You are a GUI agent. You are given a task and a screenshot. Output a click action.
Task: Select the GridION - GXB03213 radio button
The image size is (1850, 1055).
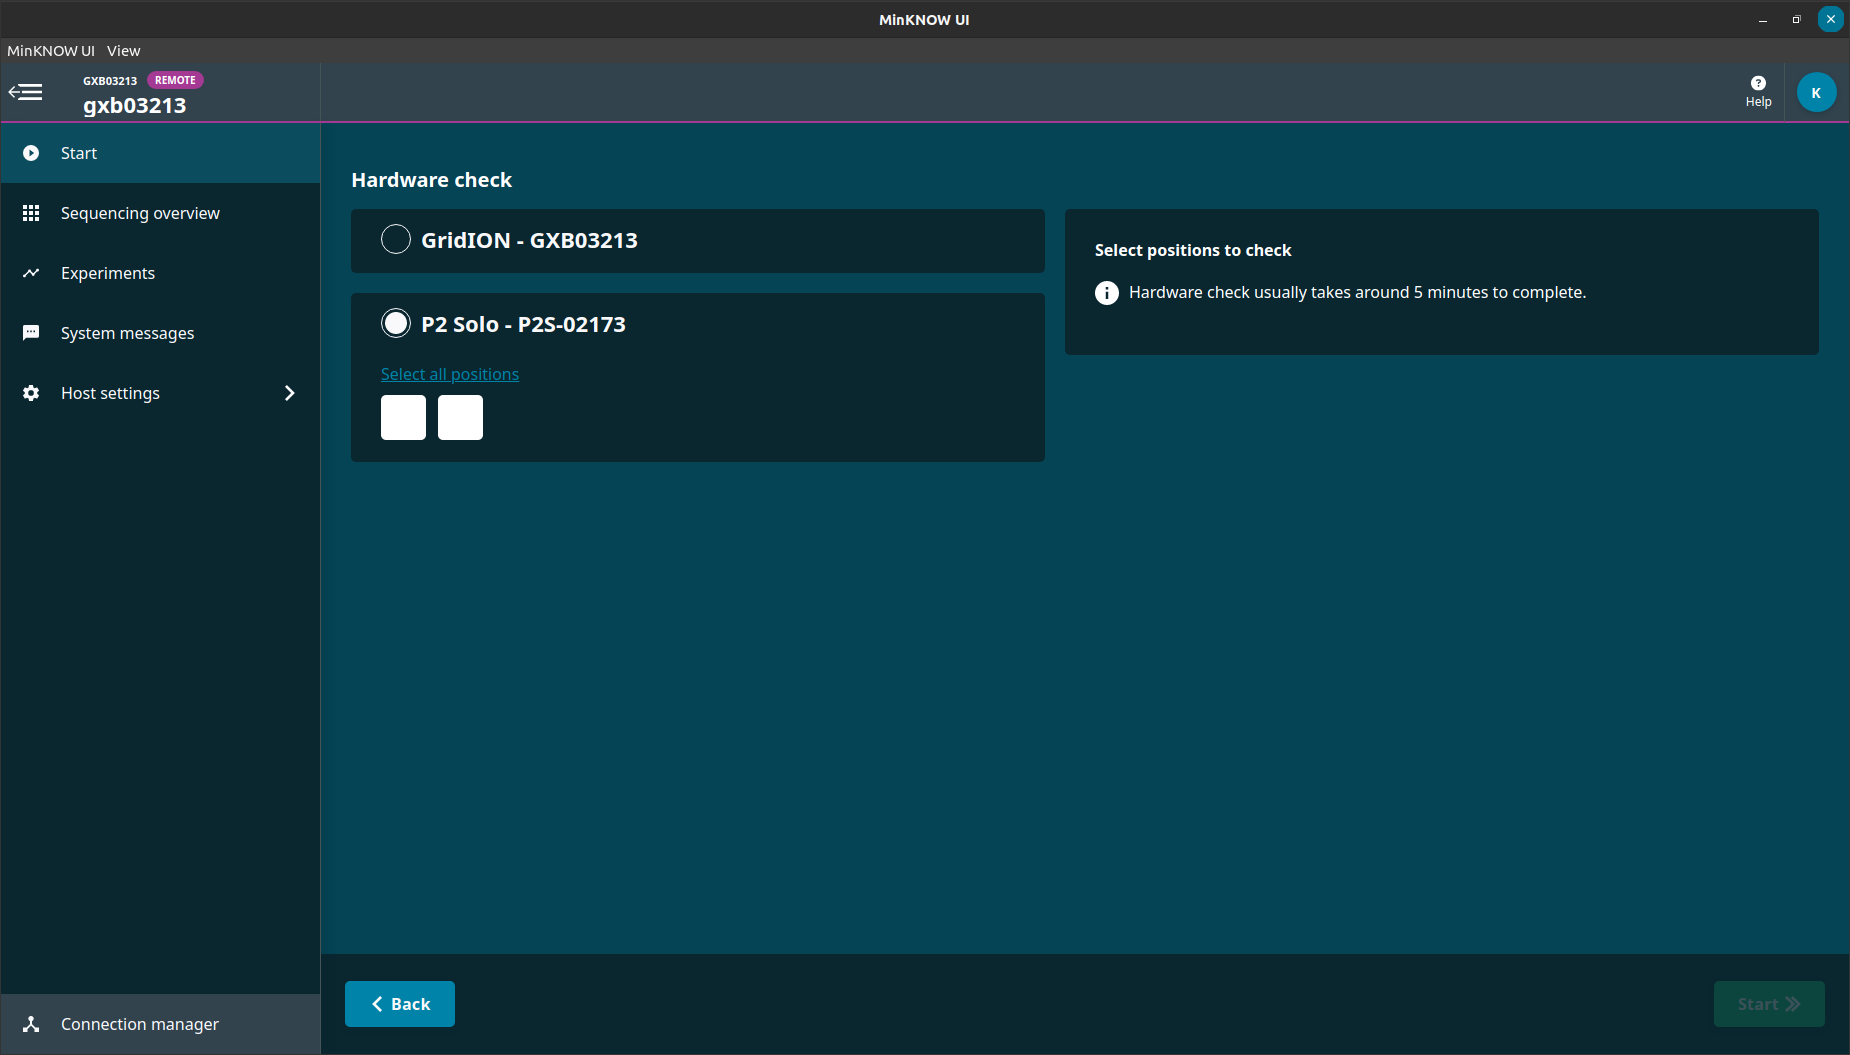pos(396,239)
